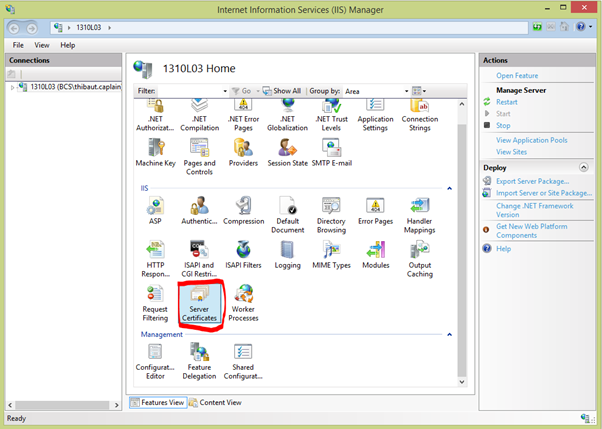
Task: Click Export Server Package link
Action: [533, 181]
